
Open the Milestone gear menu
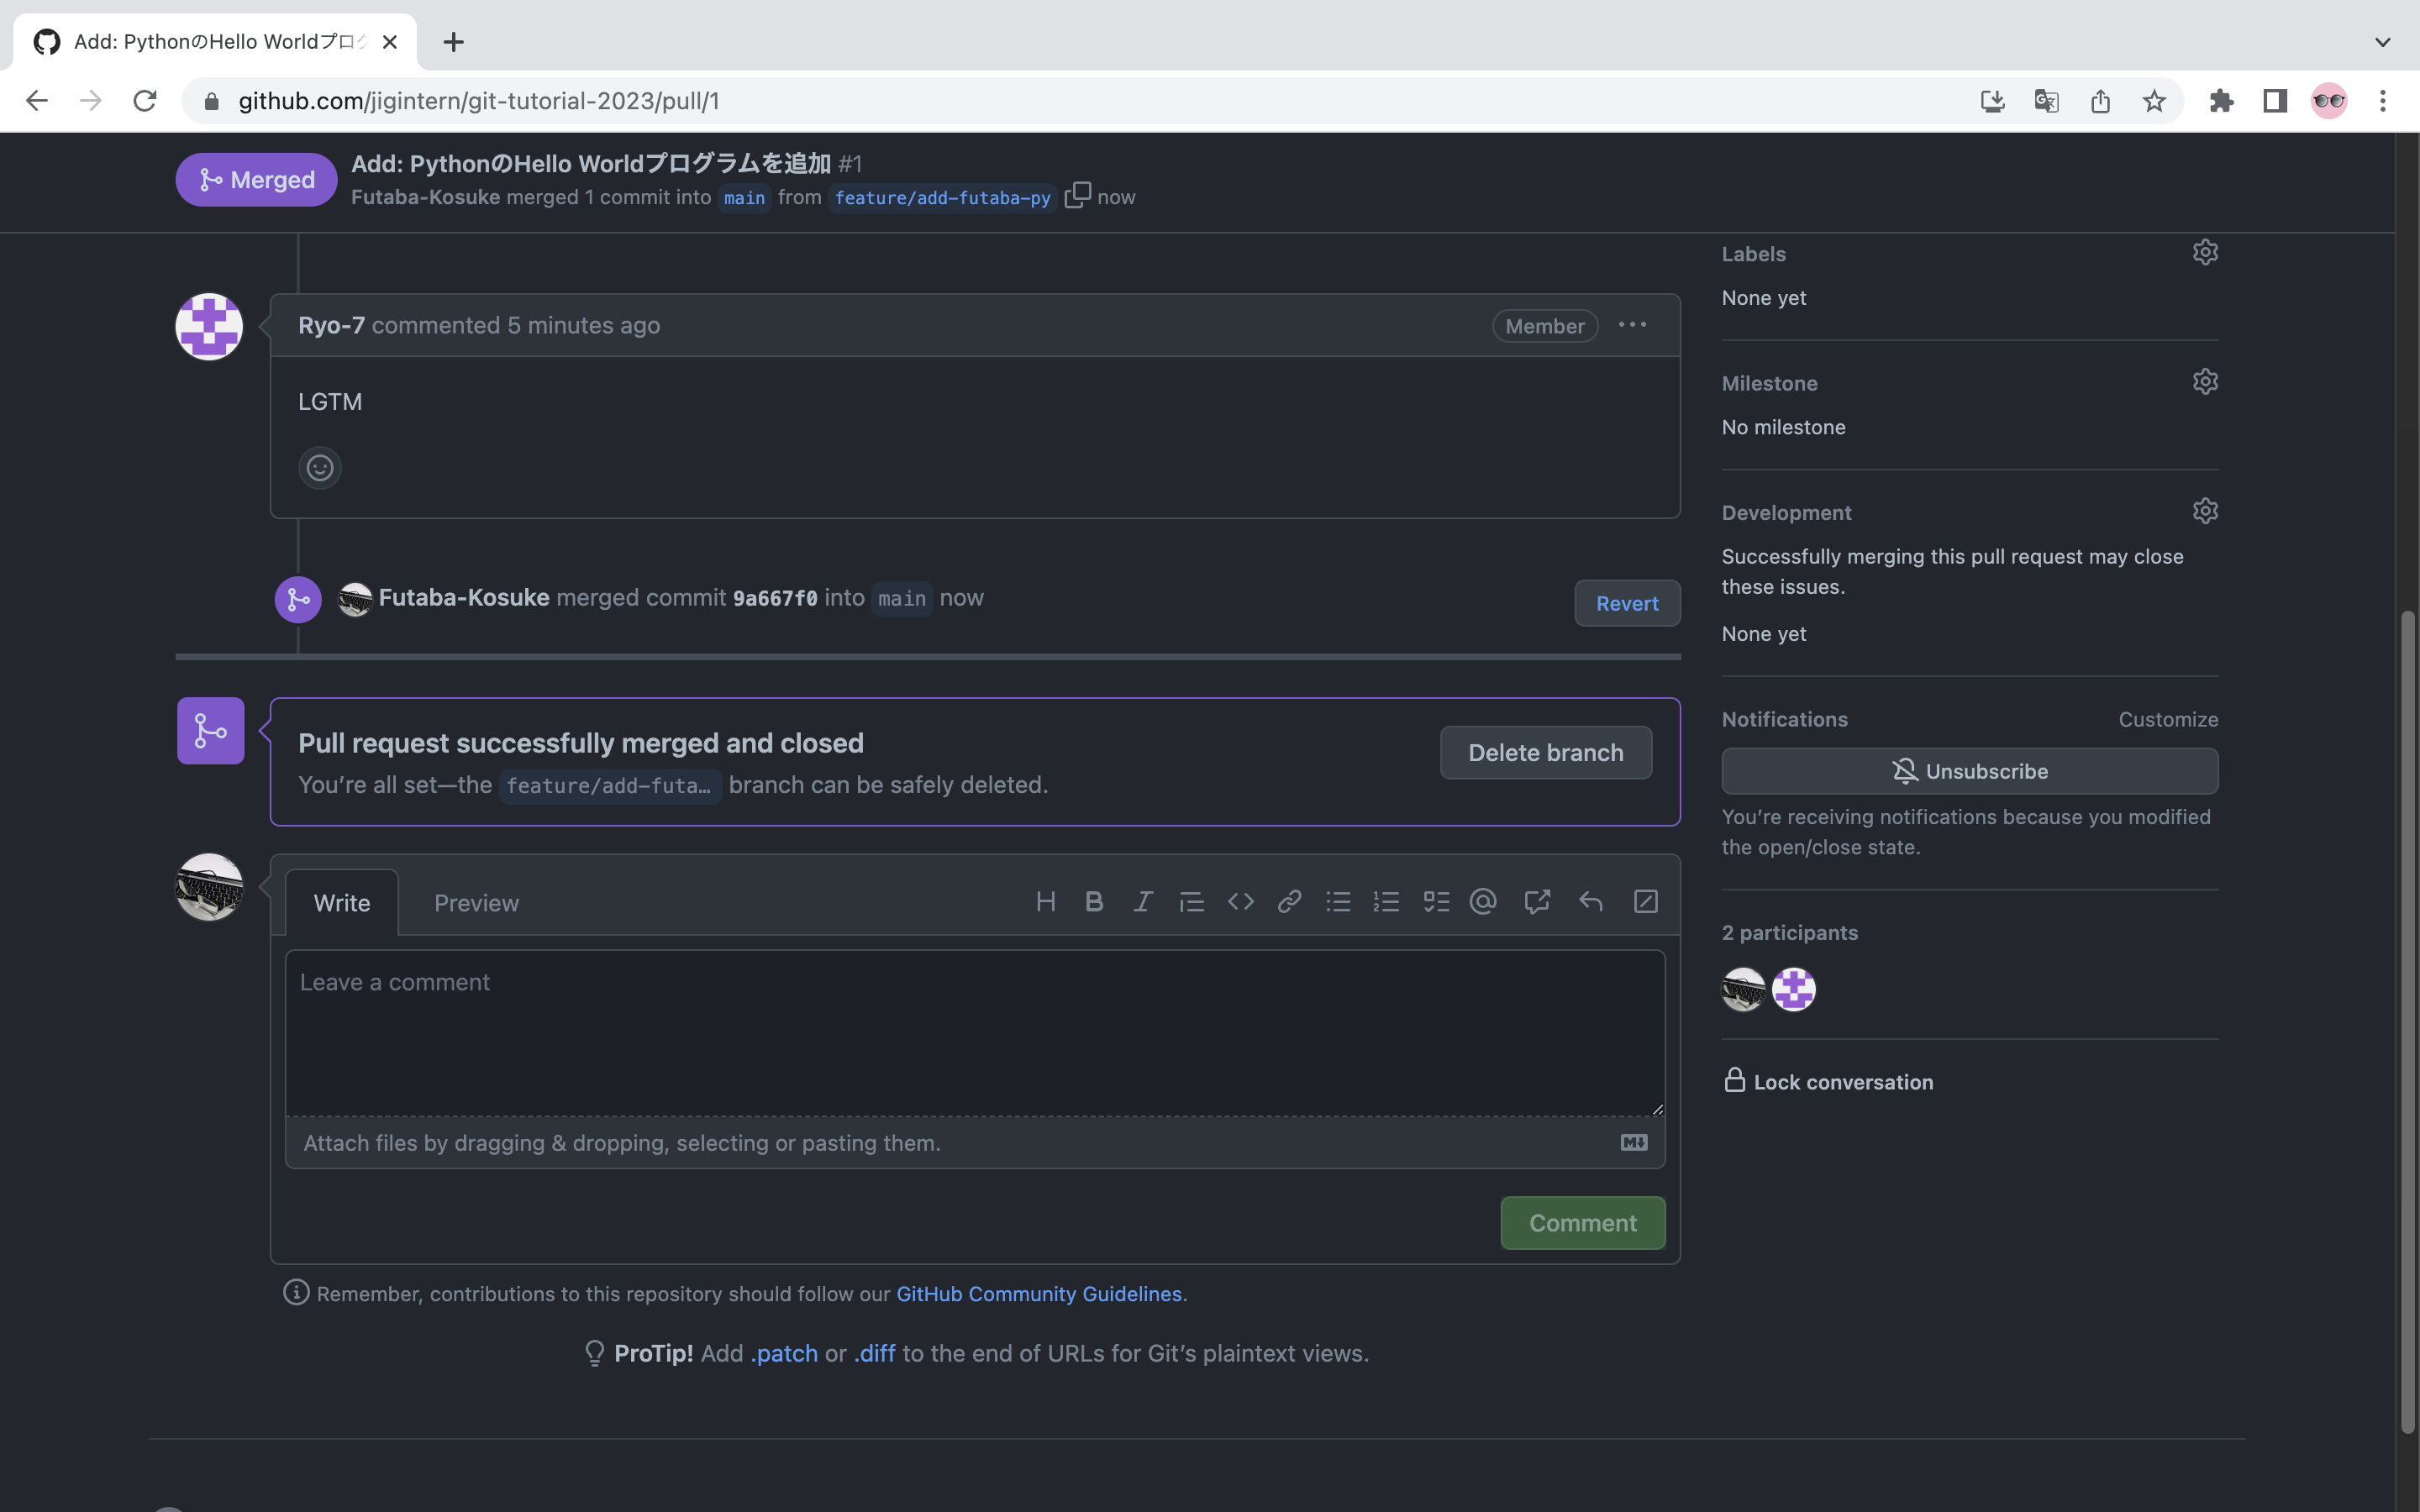(x=2204, y=382)
